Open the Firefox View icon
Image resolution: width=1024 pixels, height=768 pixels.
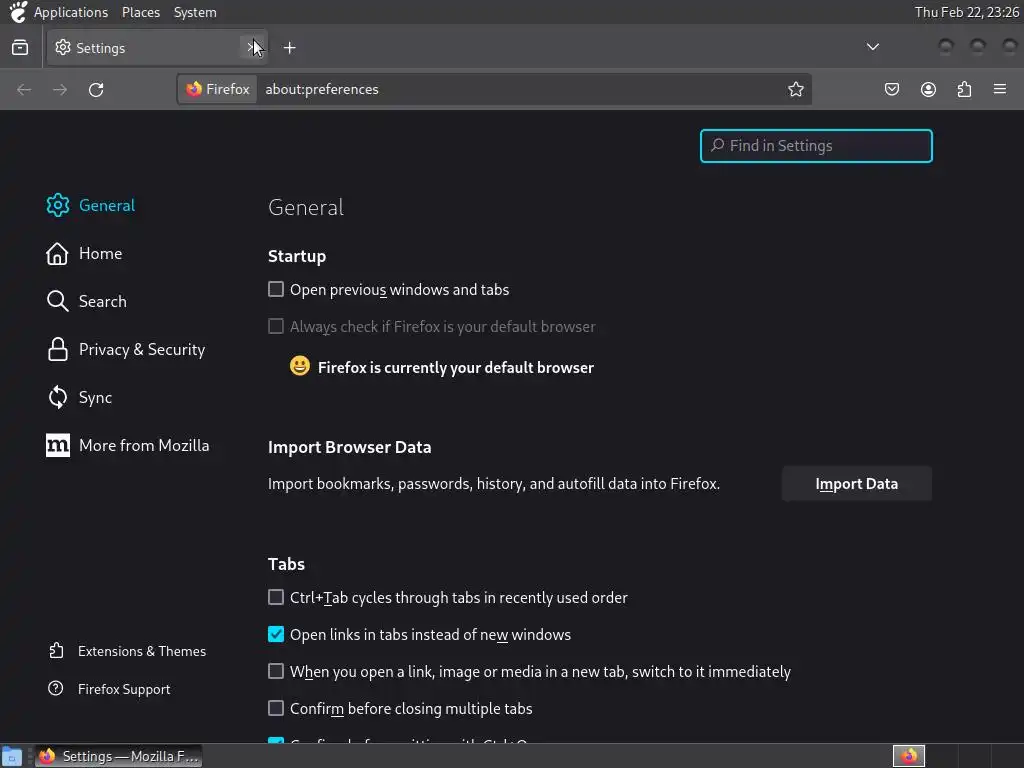(20, 48)
